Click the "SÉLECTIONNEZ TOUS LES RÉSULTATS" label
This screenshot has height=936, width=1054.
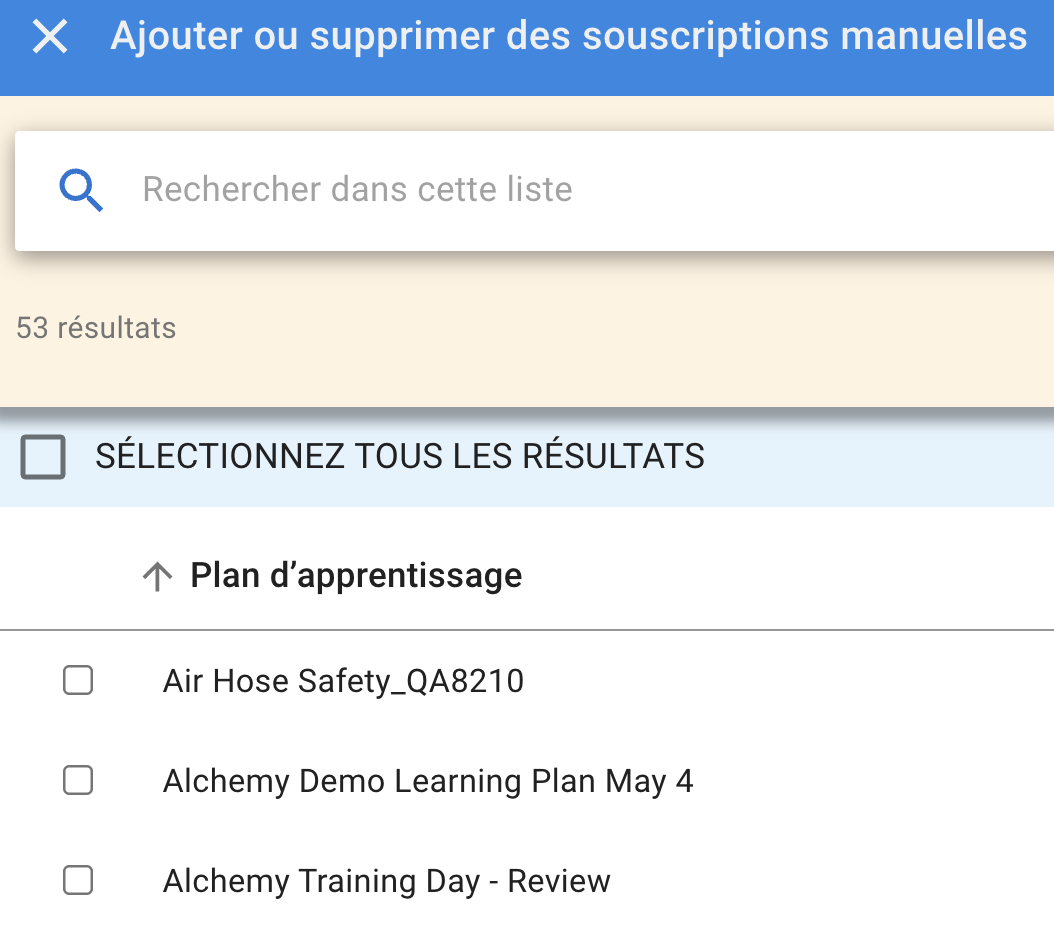[x=400, y=457]
